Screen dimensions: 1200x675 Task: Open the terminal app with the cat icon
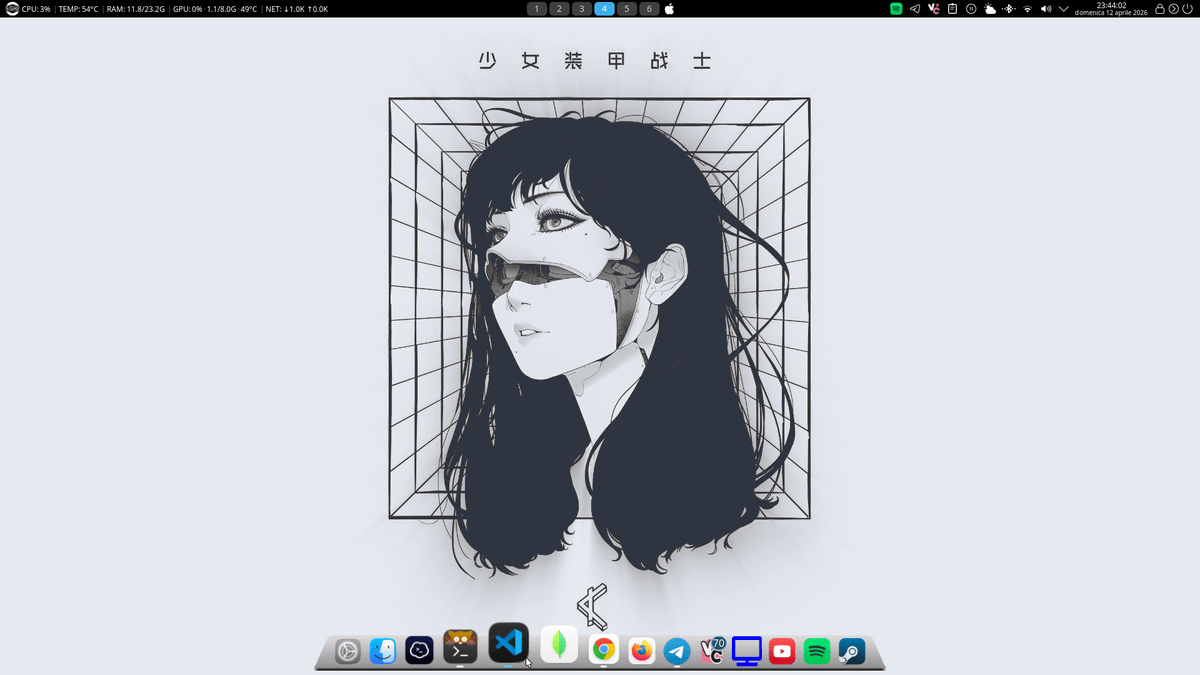point(460,647)
